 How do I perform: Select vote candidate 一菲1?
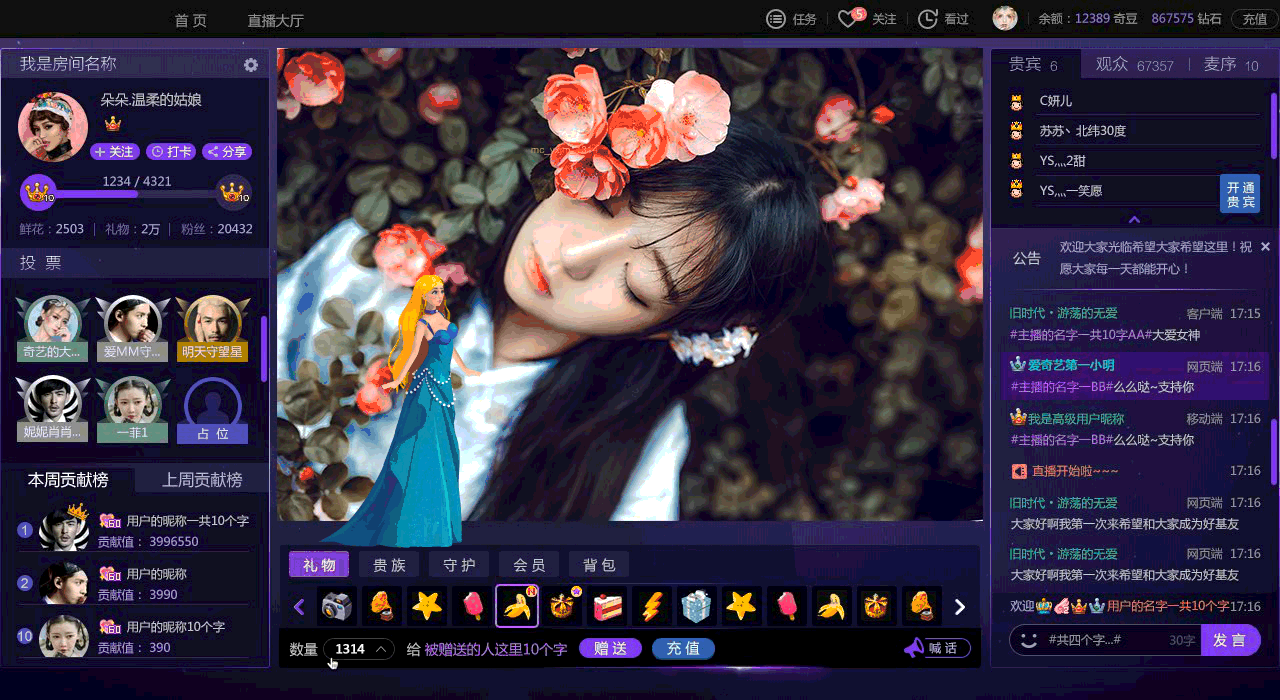(x=133, y=409)
